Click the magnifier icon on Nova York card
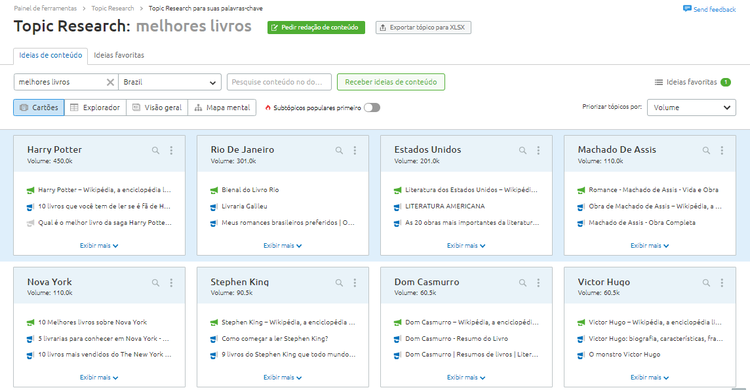Image resolution: width=750 pixels, height=390 pixels. click(x=155, y=283)
